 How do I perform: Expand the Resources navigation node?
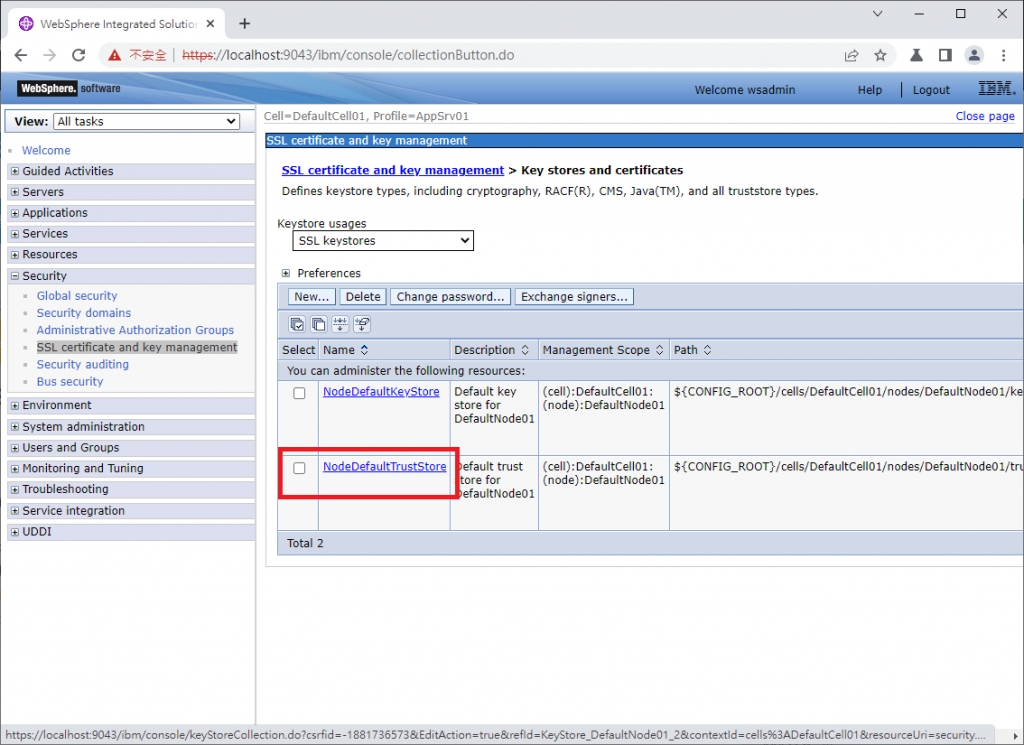coord(15,255)
